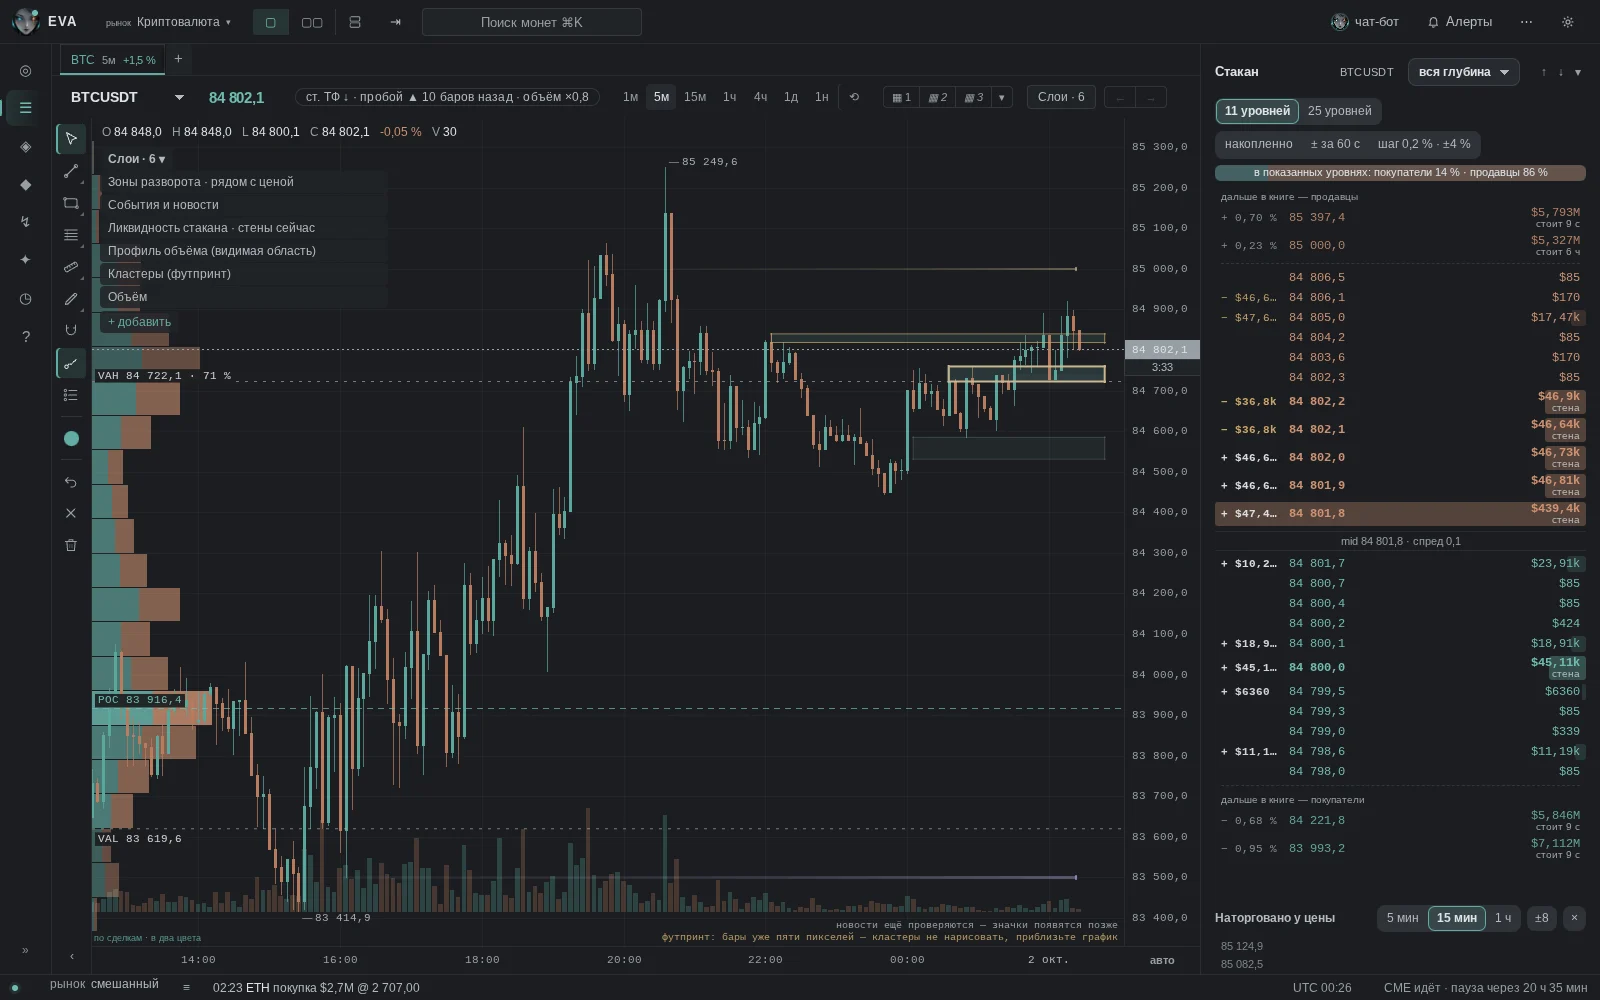Toggle theme with the sun icon
Screen dimensions: 1600x1000
[1567, 22]
